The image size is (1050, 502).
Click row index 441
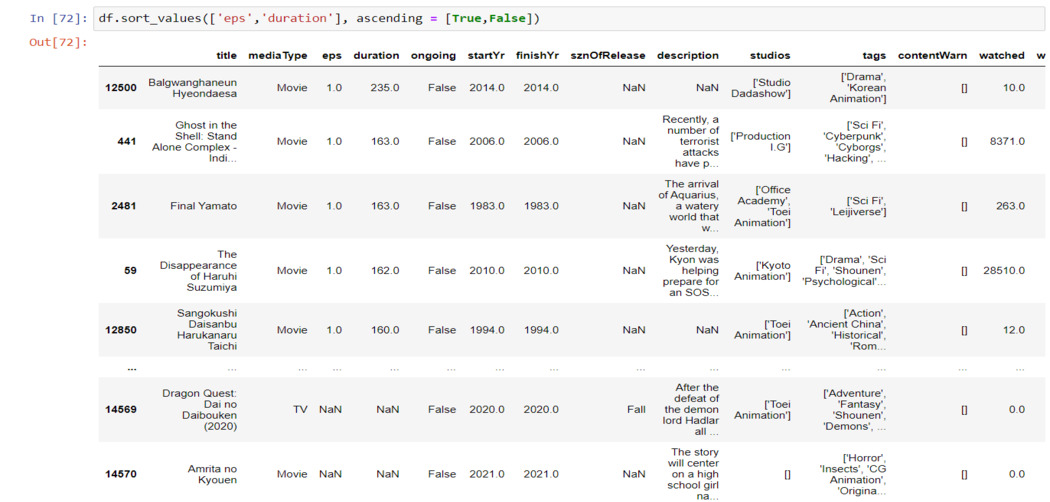click(x=127, y=141)
